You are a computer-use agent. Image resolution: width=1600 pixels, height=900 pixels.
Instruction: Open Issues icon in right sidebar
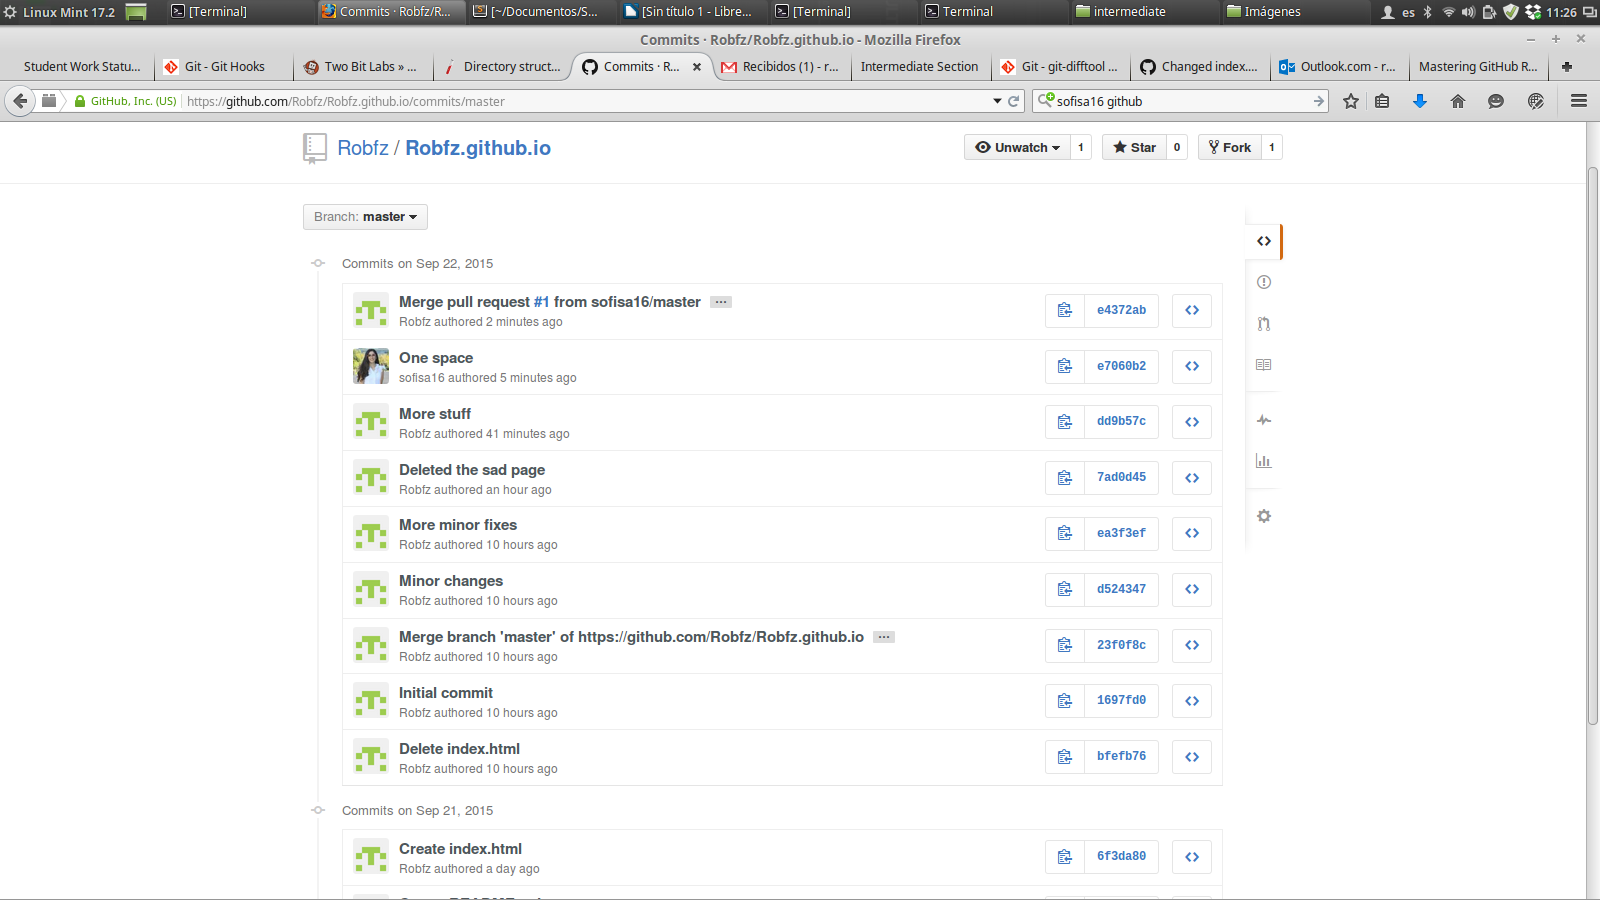1264,282
